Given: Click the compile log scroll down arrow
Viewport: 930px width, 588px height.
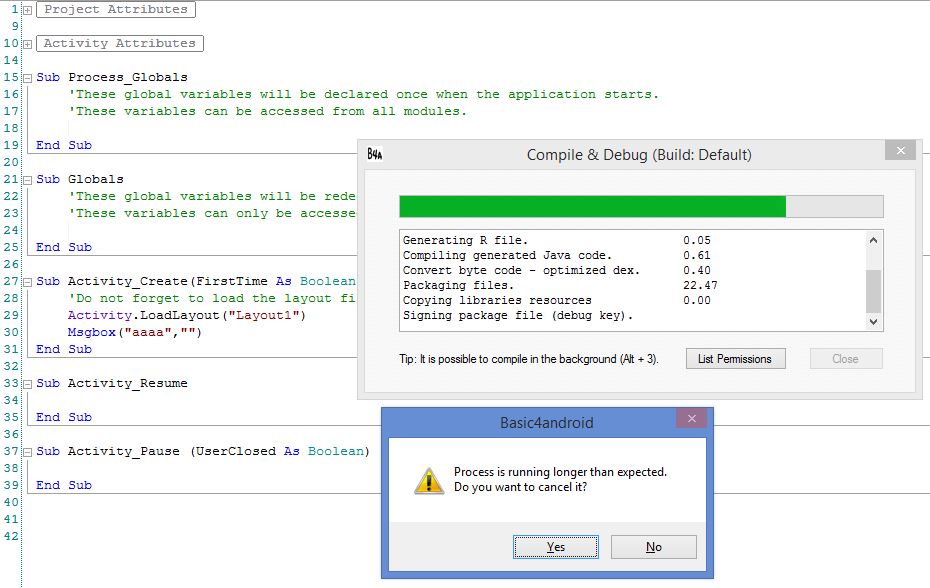Looking at the screenshot, I should click(873, 322).
